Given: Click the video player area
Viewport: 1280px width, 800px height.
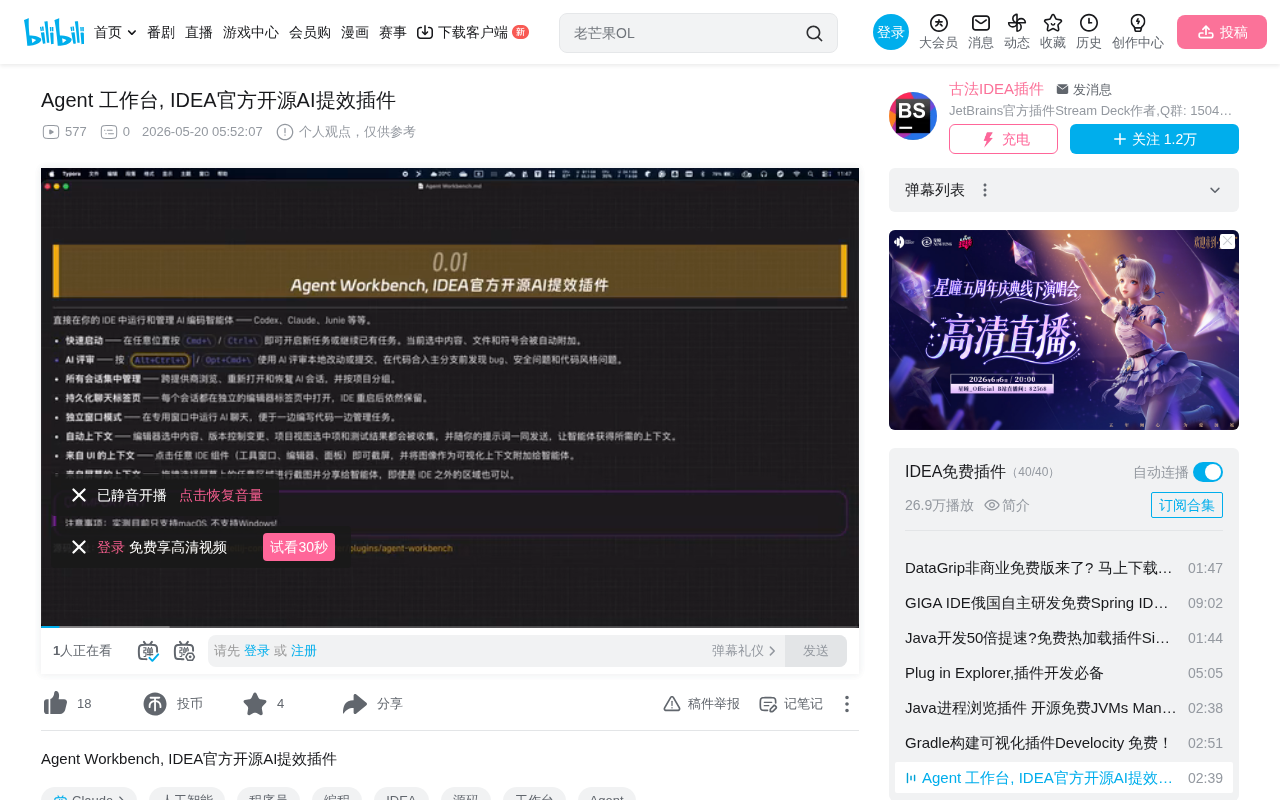Looking at the screenshot, I should [x=450, y=398].
